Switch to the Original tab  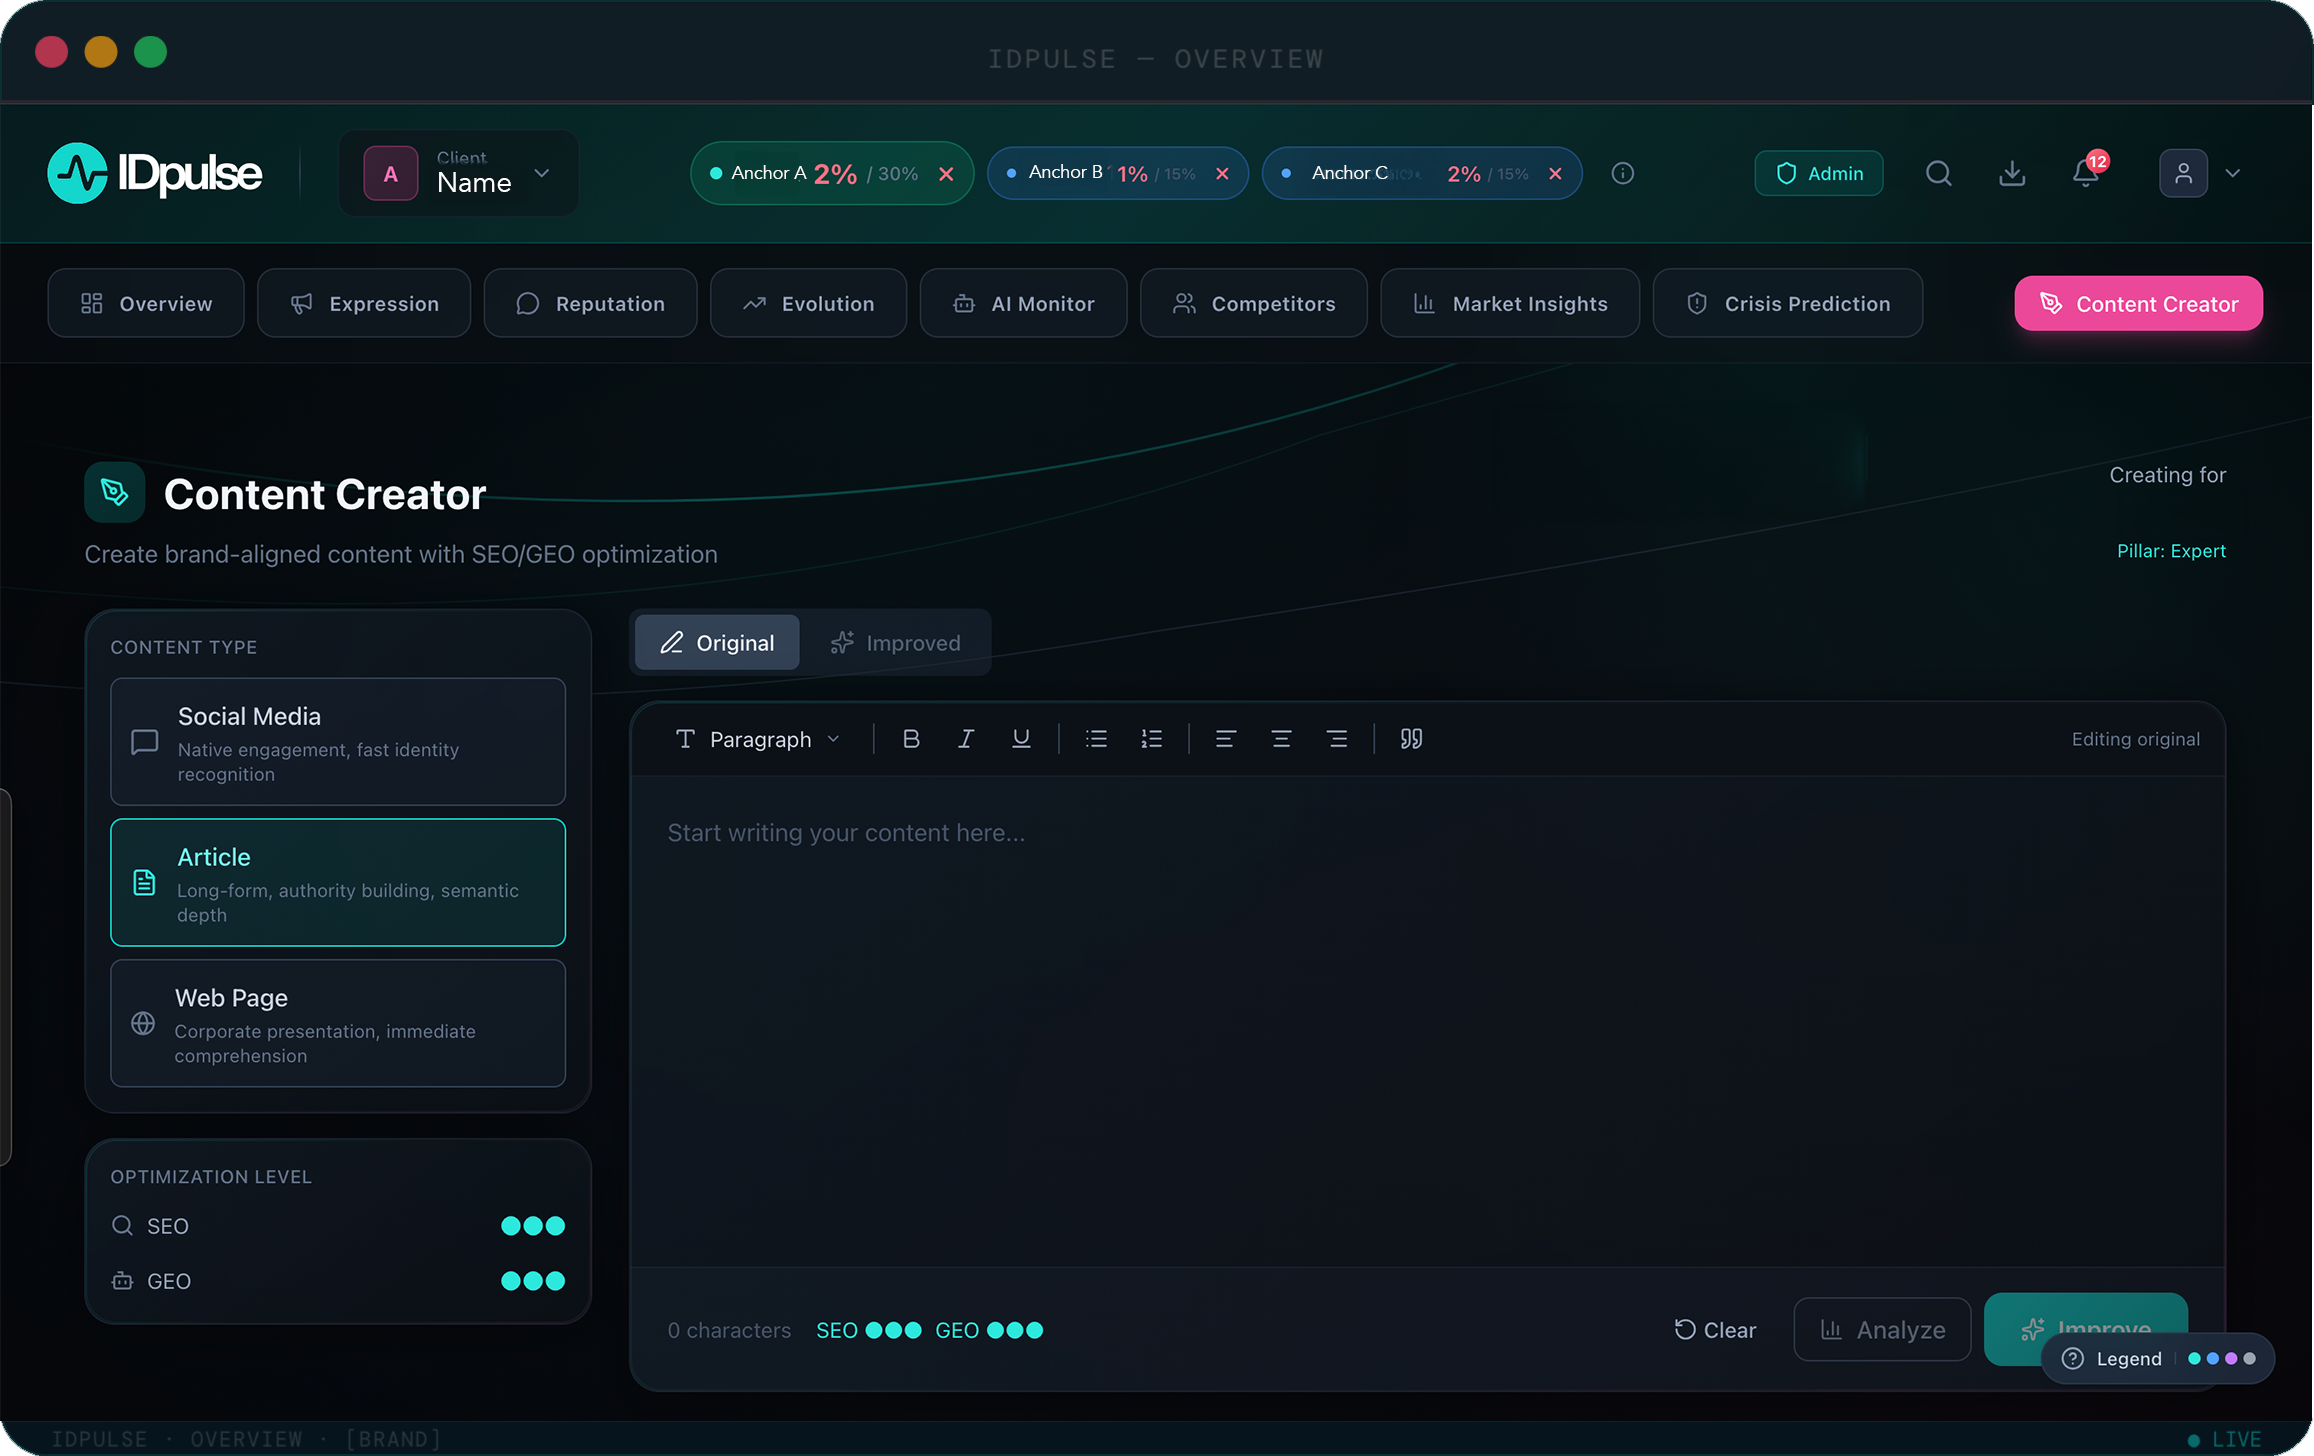pyautogui.click(x=717, y=642)
